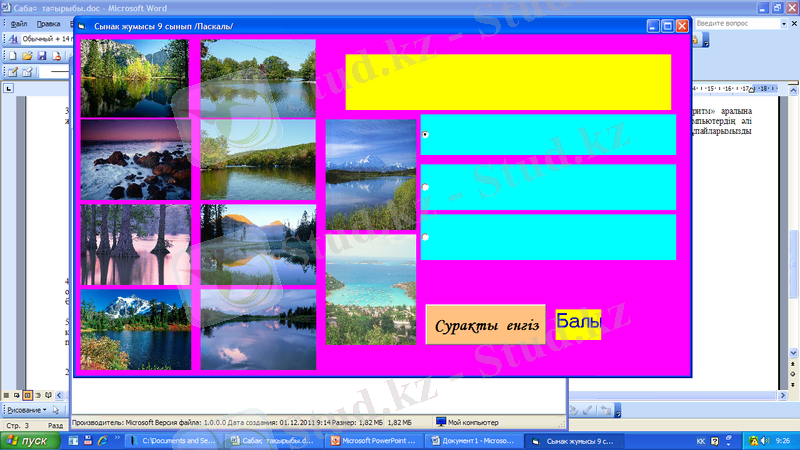Screen dimensions: 800x450
Task: Open the Файл menu
Action: [x=19, y=22]
